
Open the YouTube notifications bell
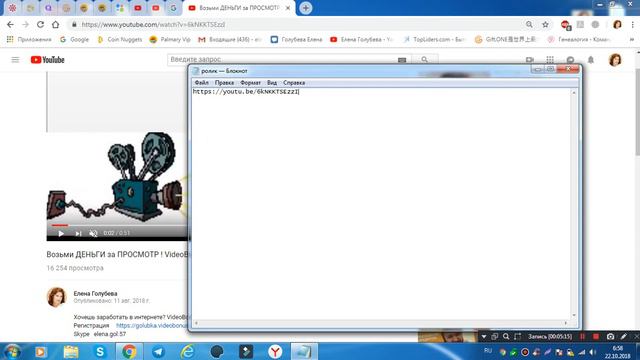(591, 60)
